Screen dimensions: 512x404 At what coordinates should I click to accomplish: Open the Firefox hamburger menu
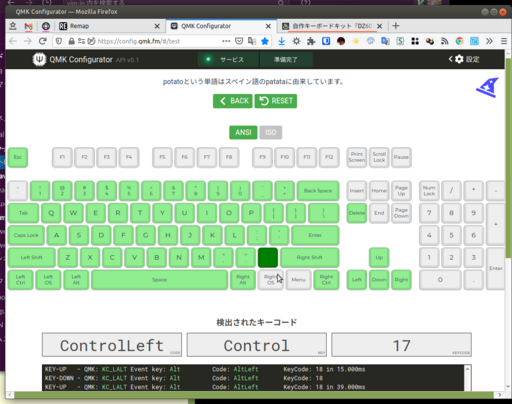(504, 41)
